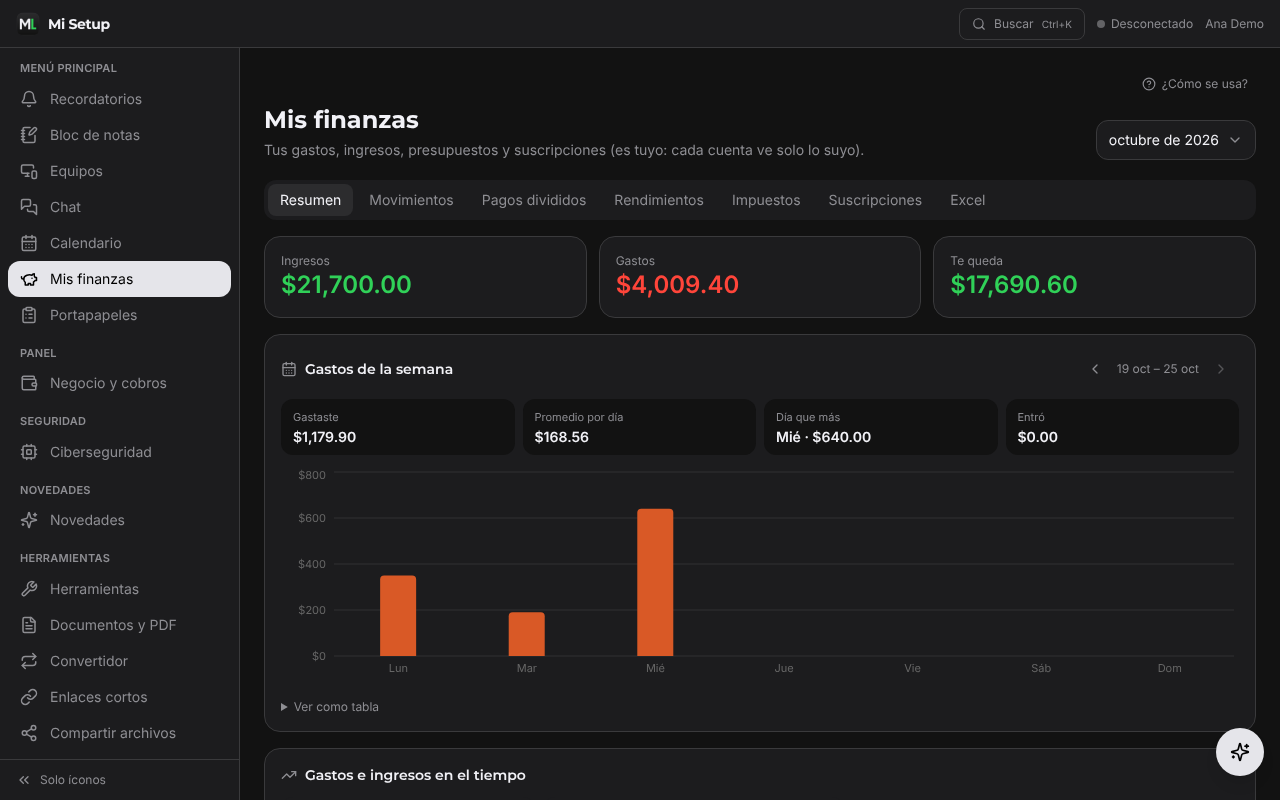The image size is (1280, 800).
Task: Expand Ver como tabla disclosure
Action: click(330, 707)
